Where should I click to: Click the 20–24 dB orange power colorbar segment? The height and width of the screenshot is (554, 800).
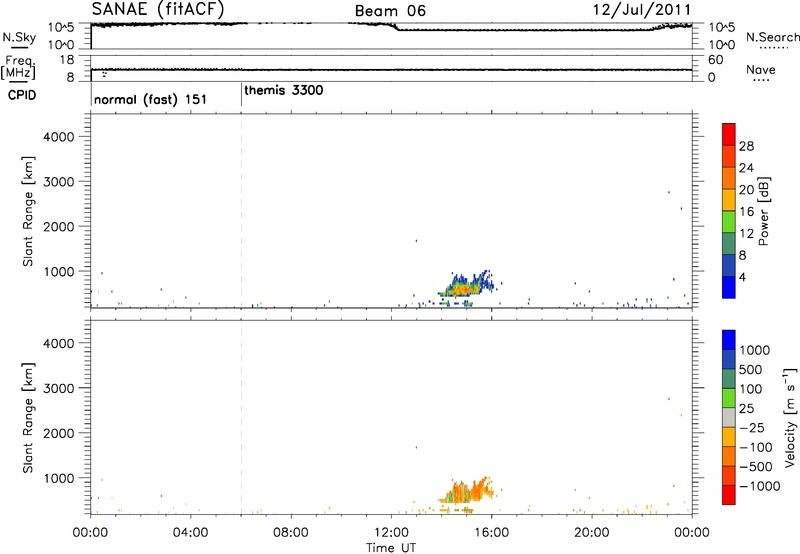click(x=729, y=178)
